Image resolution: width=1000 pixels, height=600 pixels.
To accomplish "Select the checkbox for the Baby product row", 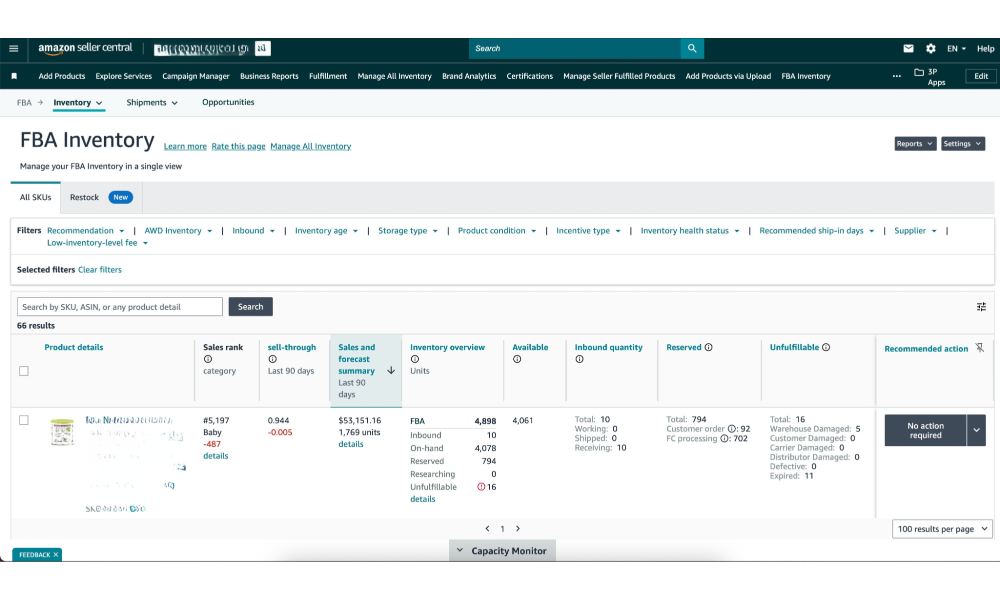I will (26, 420).
